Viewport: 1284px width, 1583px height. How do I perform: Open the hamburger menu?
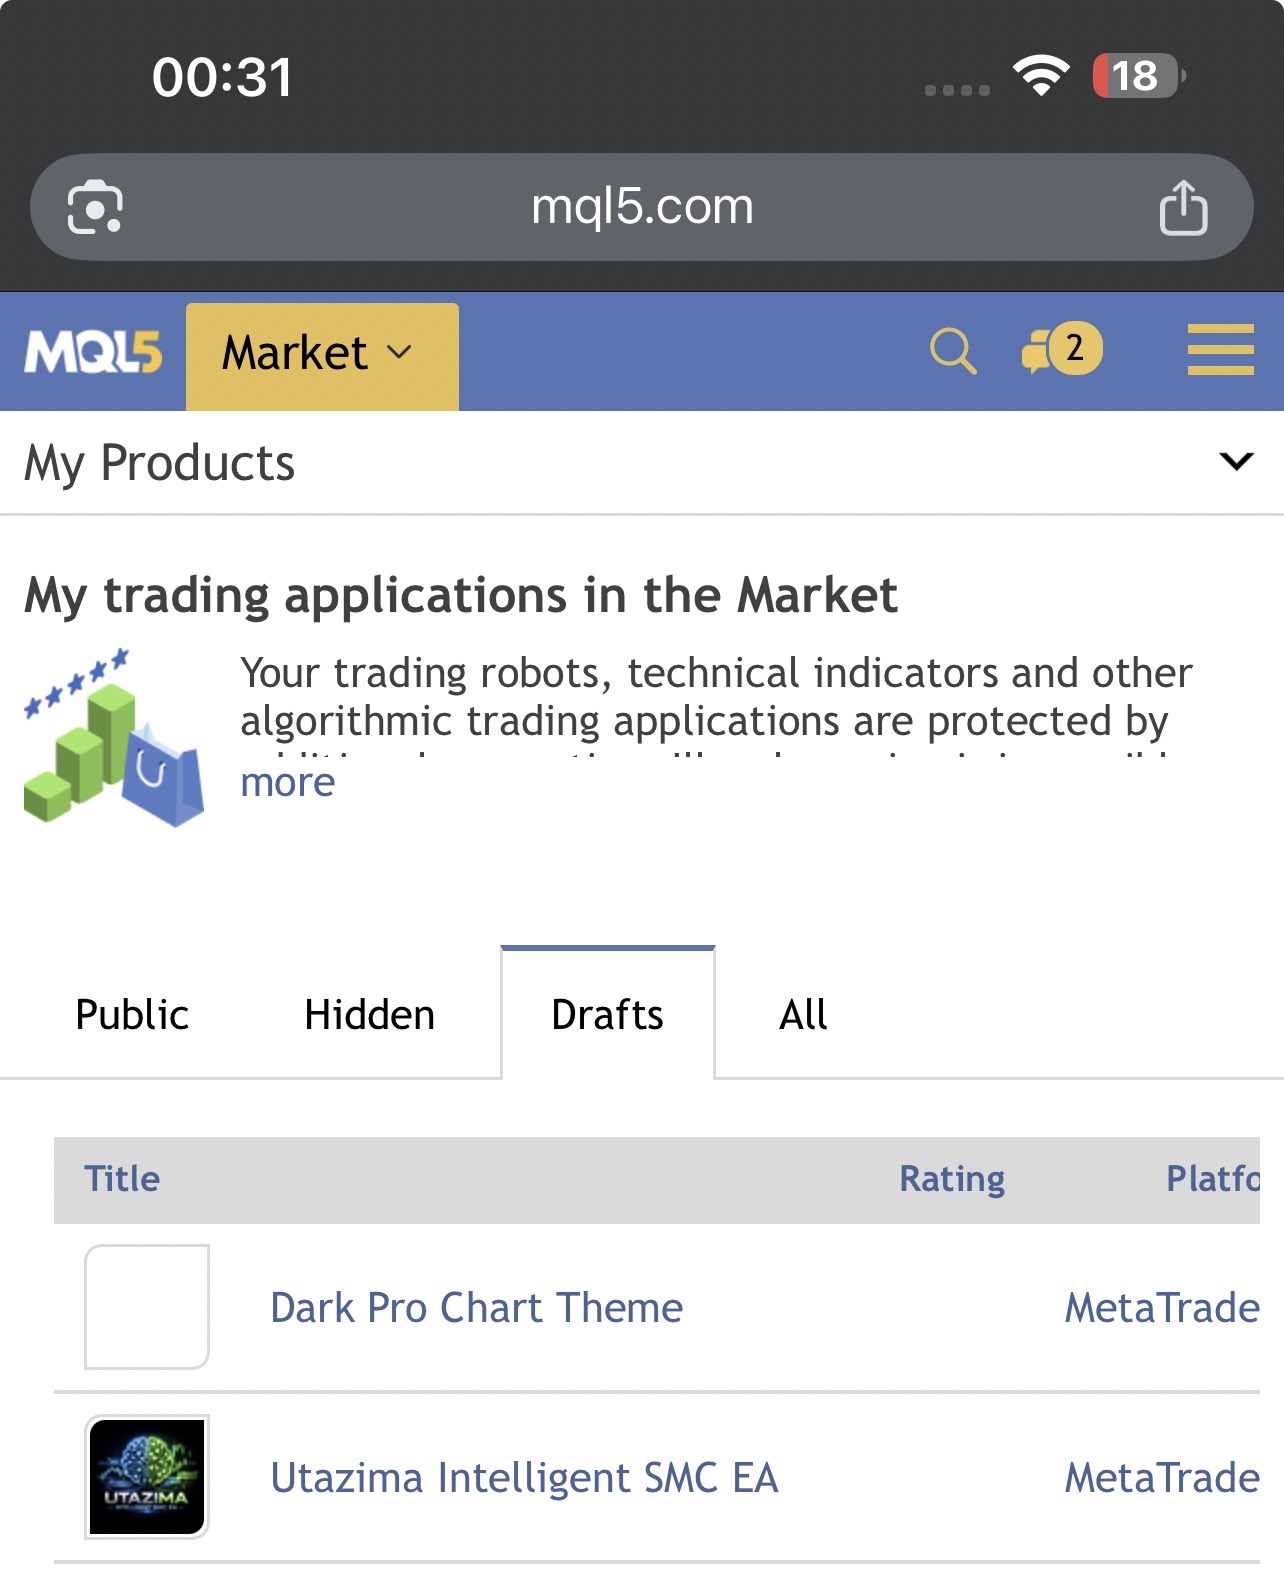(1220, 350)
